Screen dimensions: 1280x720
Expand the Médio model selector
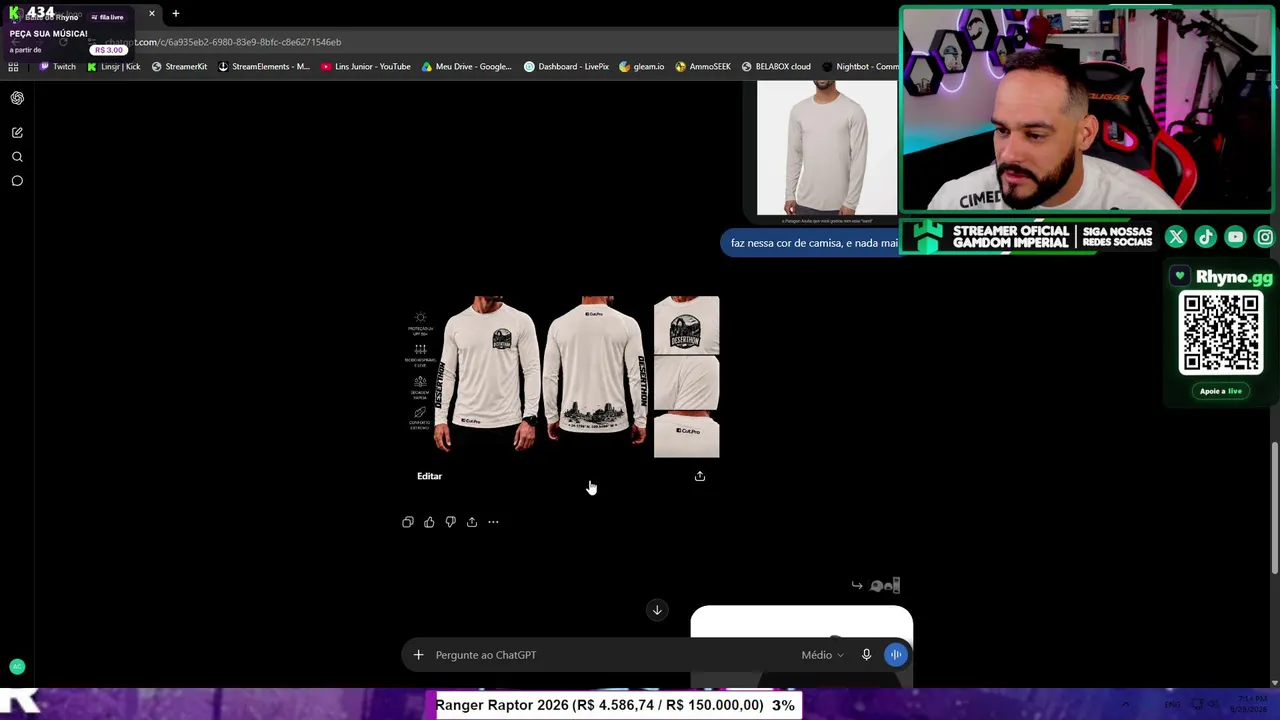[x=822, y=655]
